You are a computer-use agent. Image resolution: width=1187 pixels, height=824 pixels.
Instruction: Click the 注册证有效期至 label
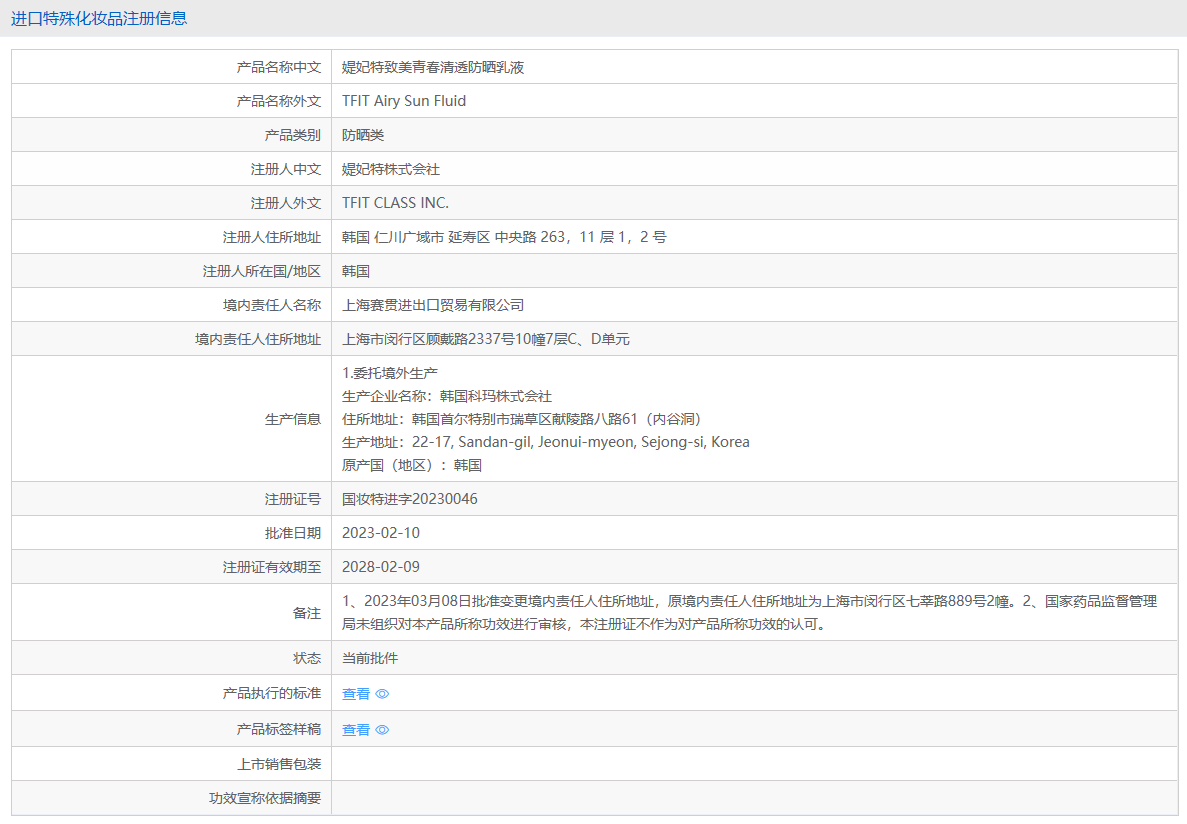coord(272,567)
